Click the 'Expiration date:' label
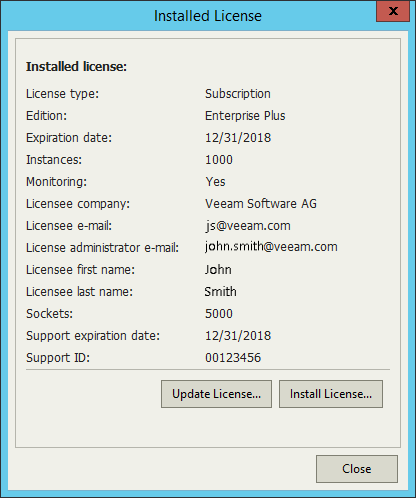The width and height of the screenshot is (416, 498). pyautogui.click(x=69, y=138)
